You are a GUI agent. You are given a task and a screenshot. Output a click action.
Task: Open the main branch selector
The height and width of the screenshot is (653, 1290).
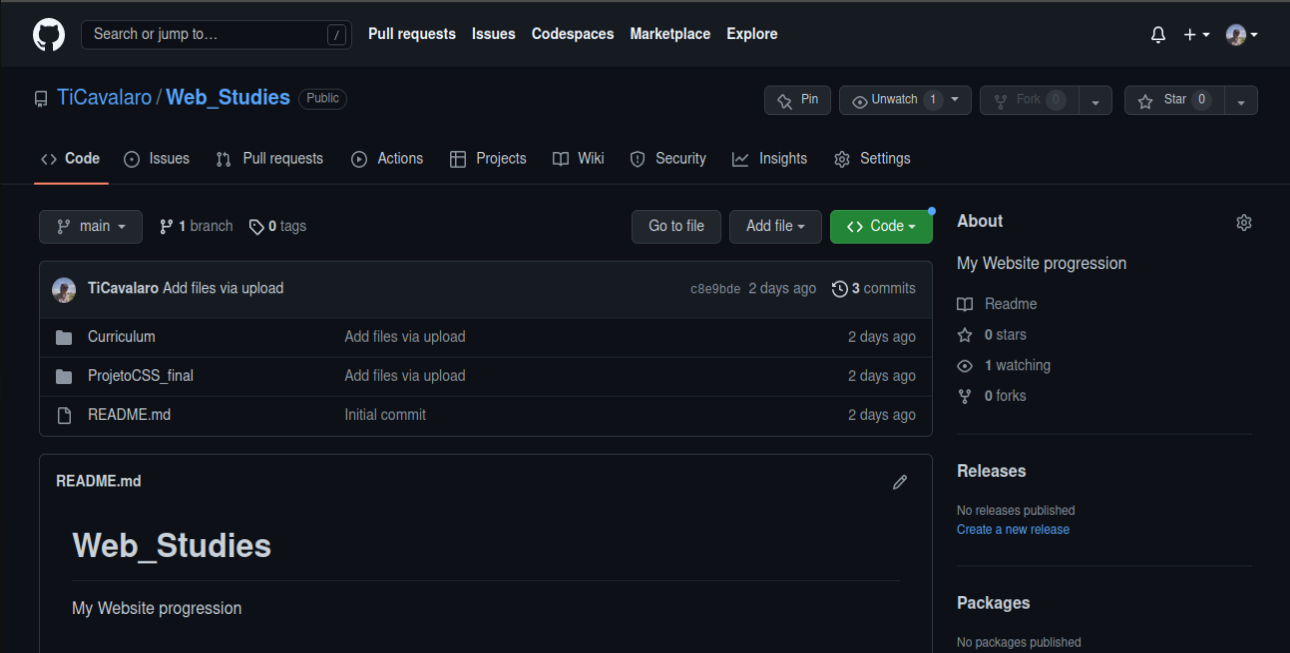[91, 227]
